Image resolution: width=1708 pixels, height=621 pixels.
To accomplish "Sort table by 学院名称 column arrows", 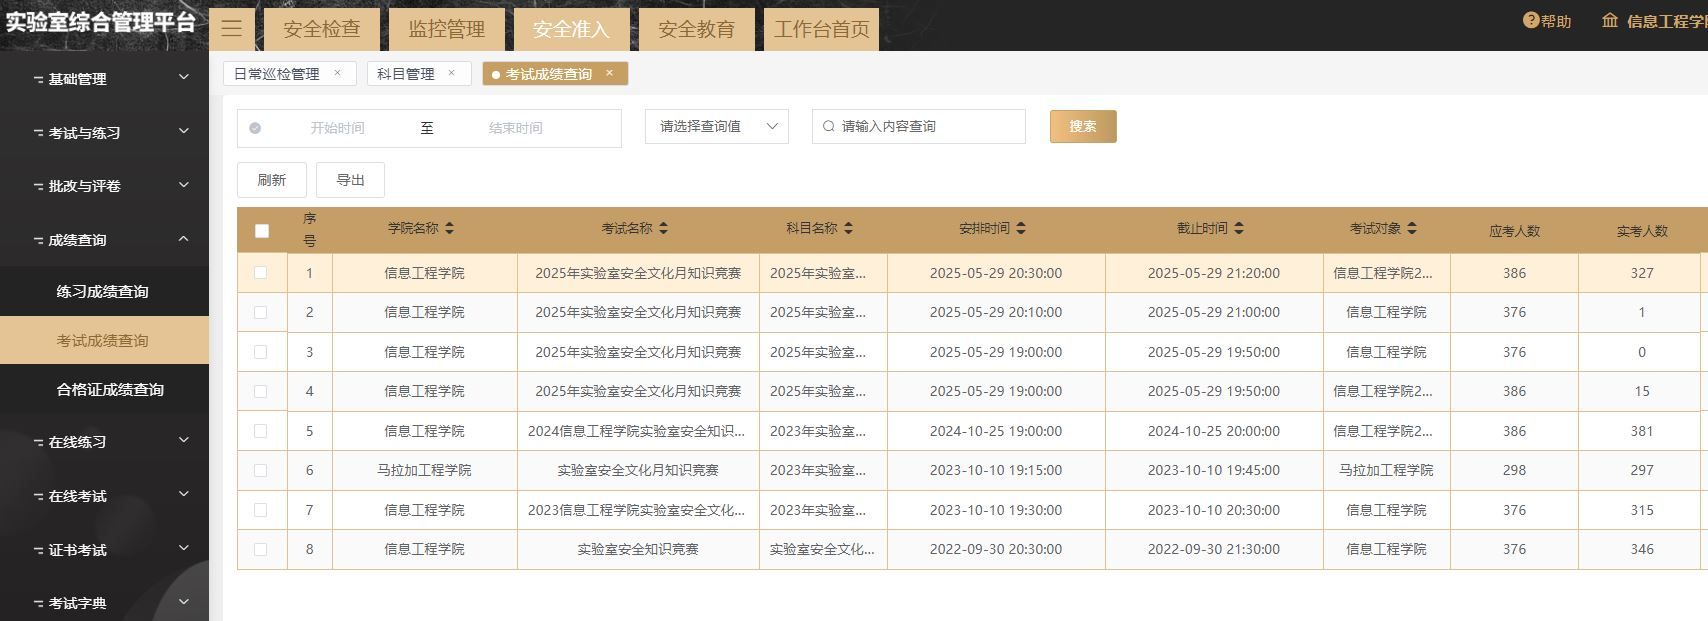I will point(449,228).
